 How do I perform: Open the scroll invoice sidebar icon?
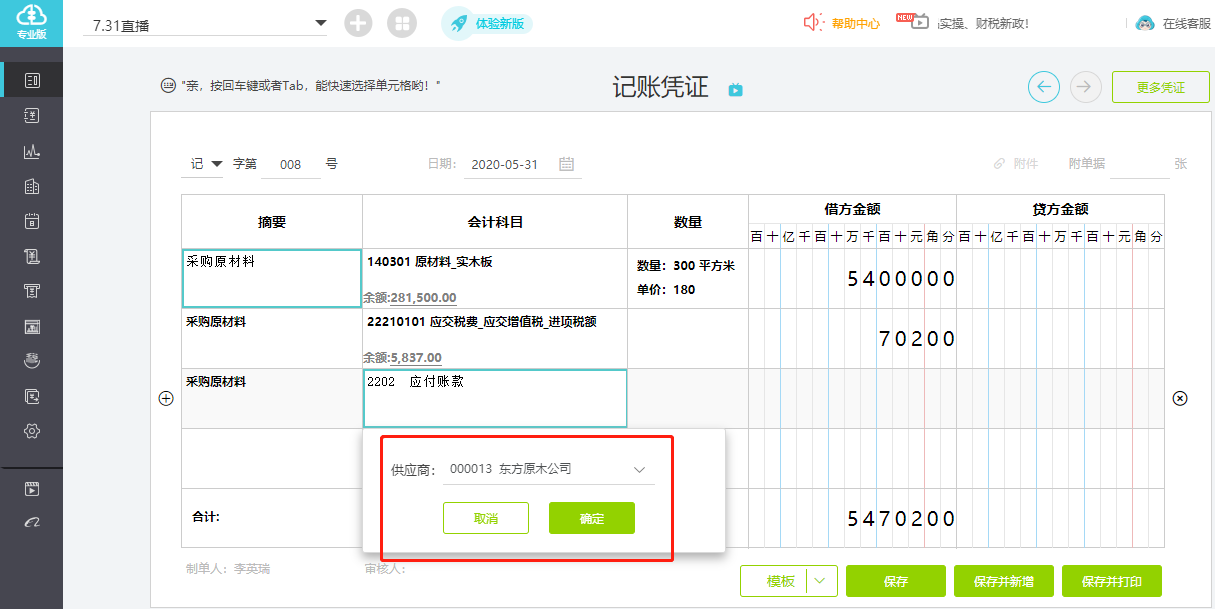coord(31,256)
